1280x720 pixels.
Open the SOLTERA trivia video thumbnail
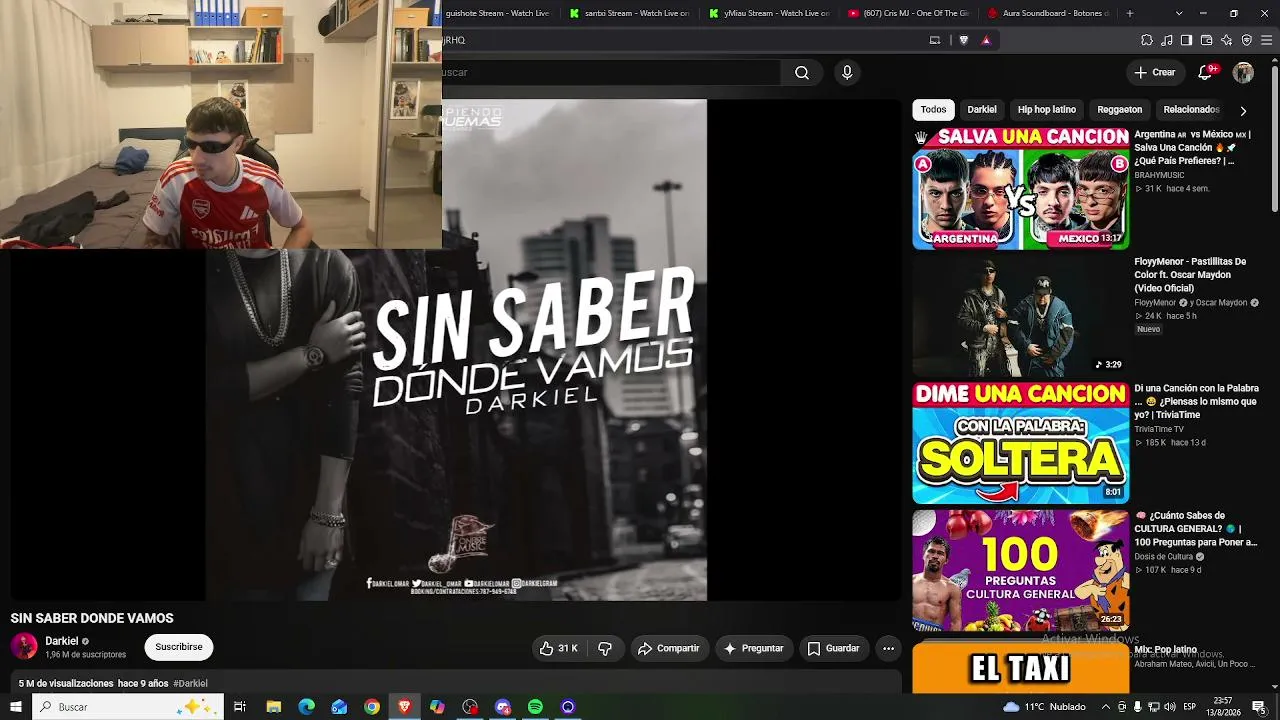[1020, 443]
